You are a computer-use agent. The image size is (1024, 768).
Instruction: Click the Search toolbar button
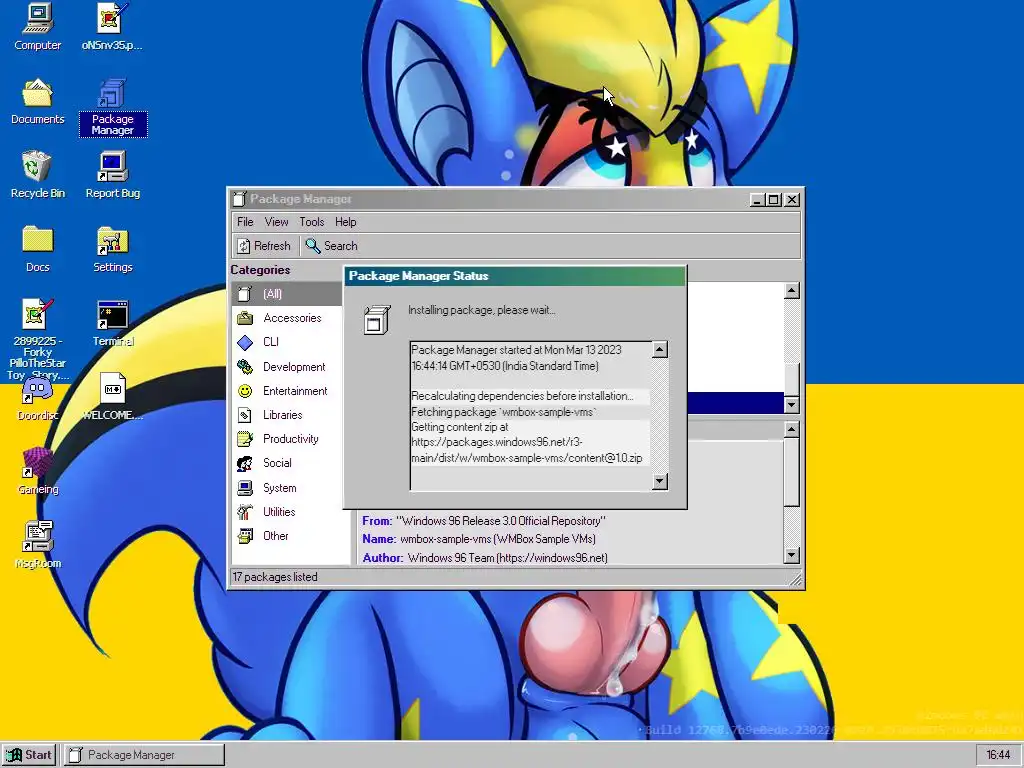tap(332, 246)
